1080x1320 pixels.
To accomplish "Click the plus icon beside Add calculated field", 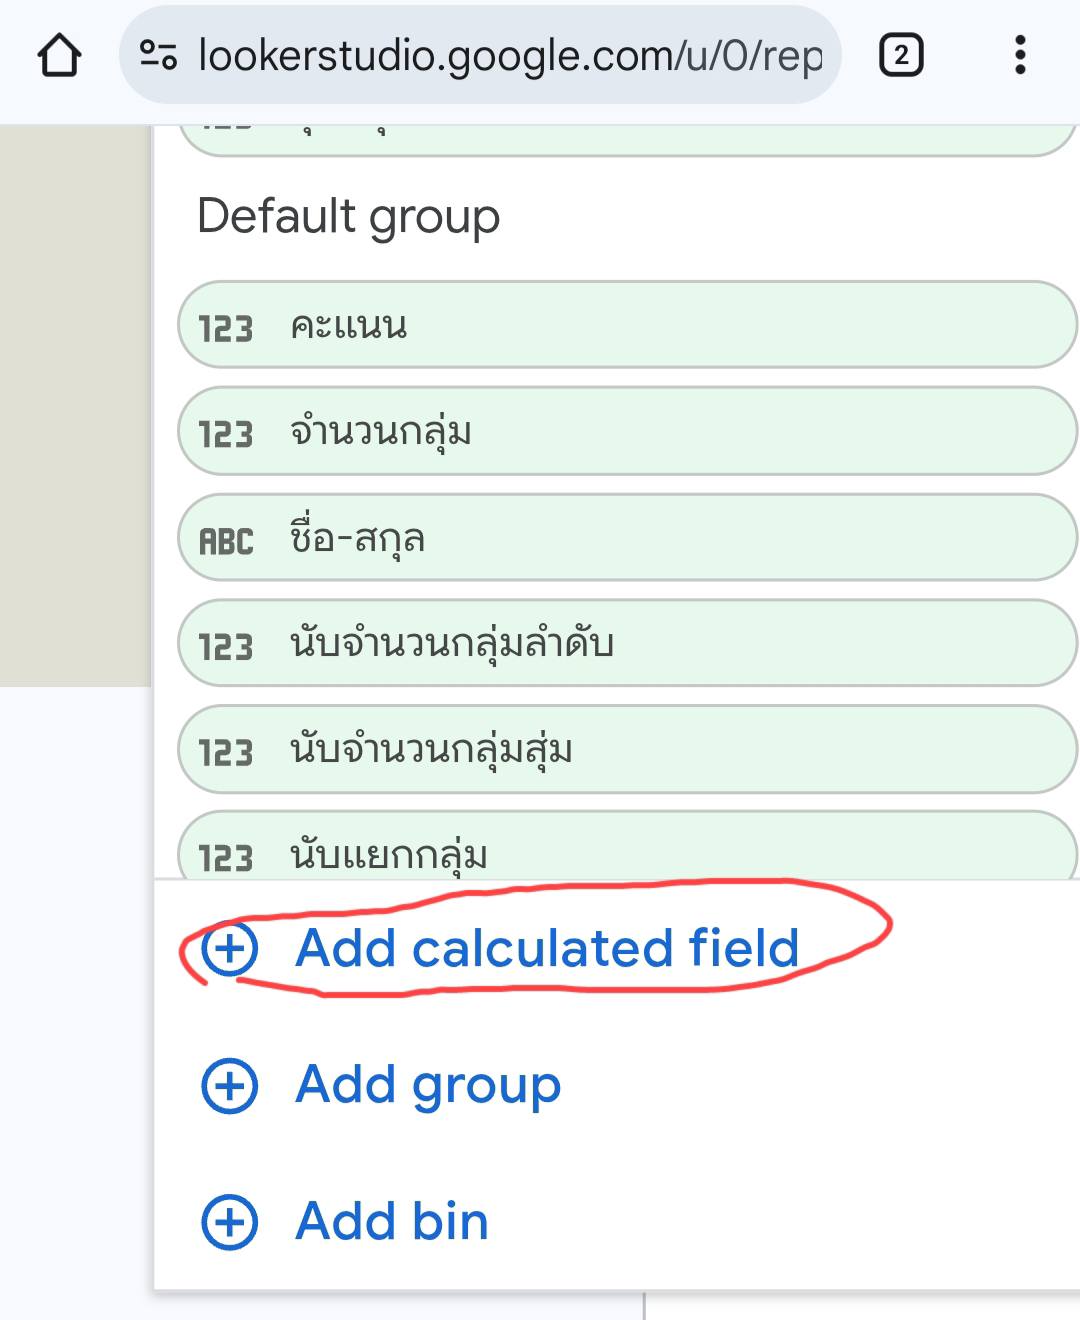I will click(230, 948).
